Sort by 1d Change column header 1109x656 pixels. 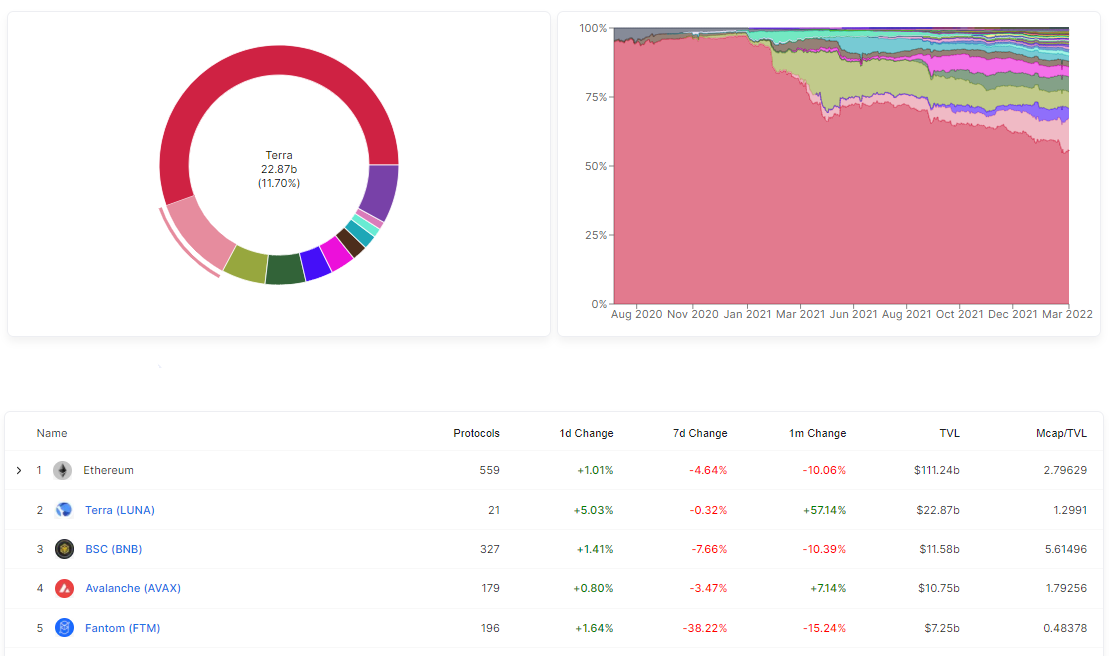tap(586, 433)
